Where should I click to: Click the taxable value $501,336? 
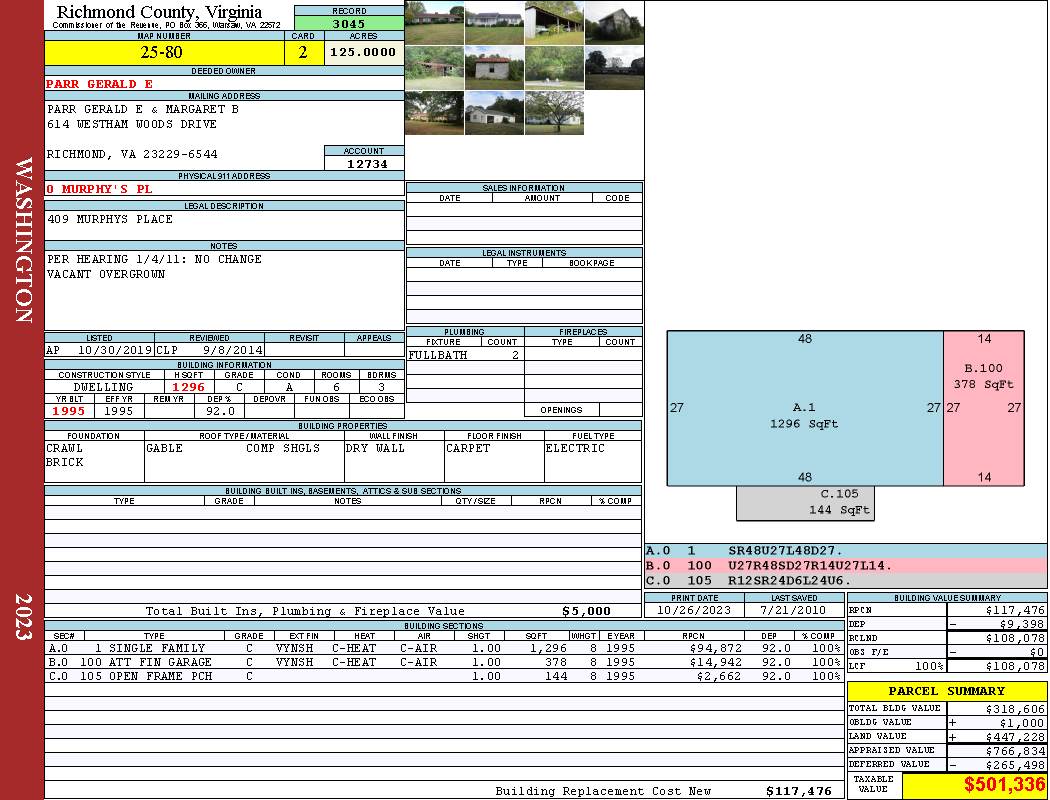tap(1004, 785)
